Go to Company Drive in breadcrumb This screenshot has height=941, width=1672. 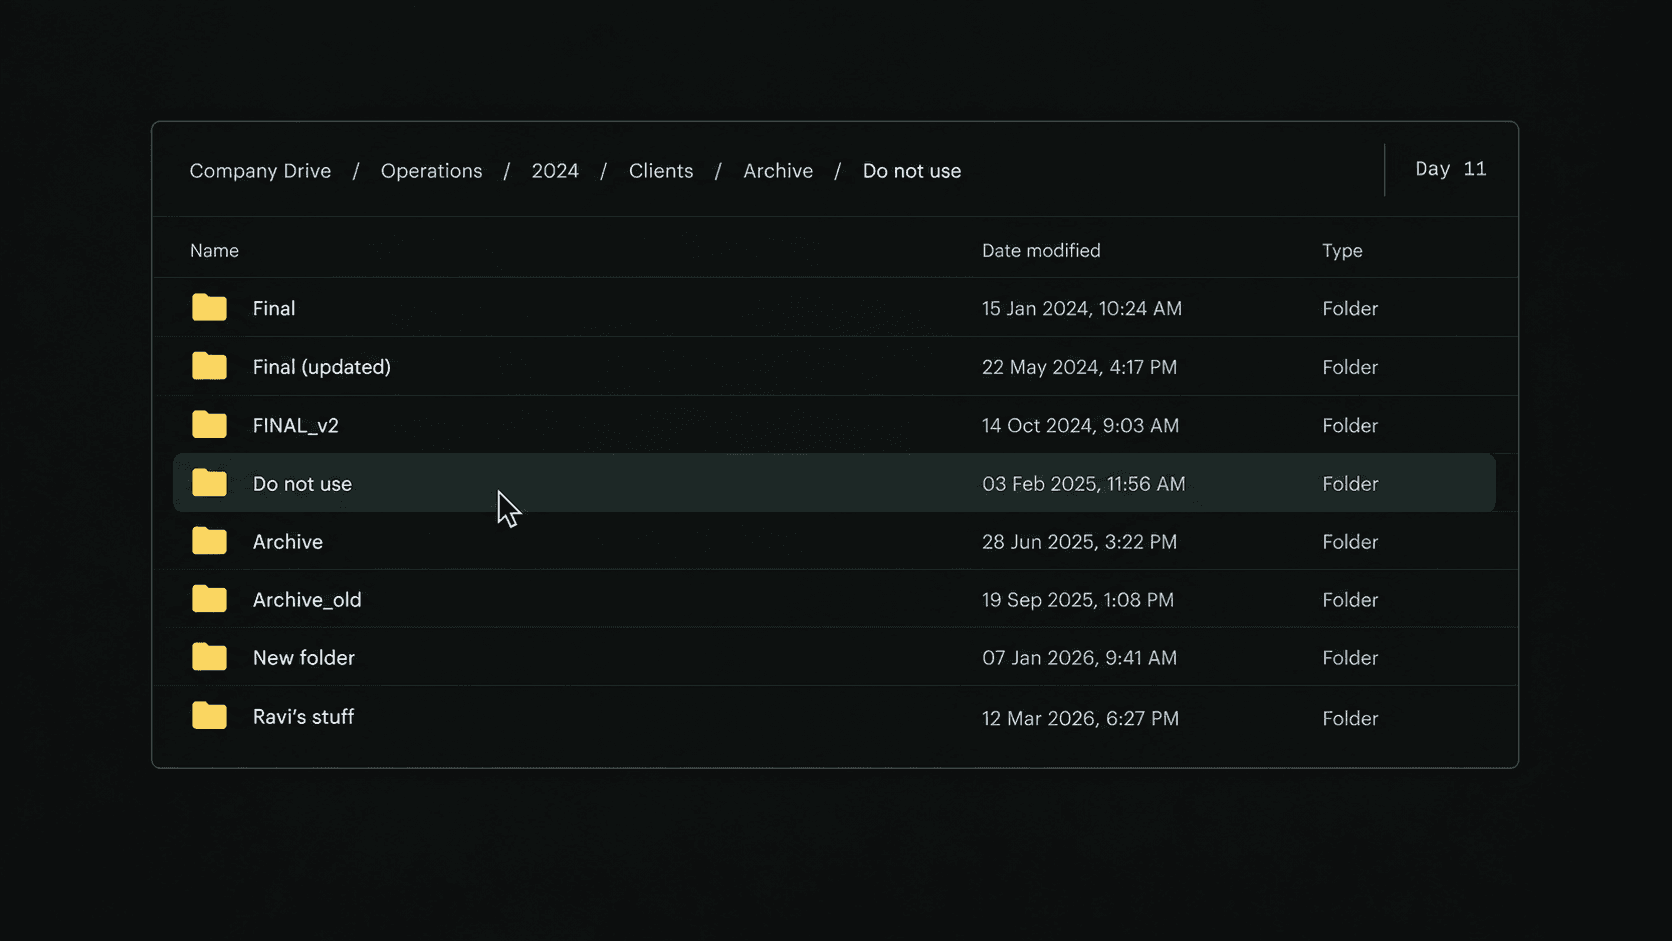pos(260,171)
